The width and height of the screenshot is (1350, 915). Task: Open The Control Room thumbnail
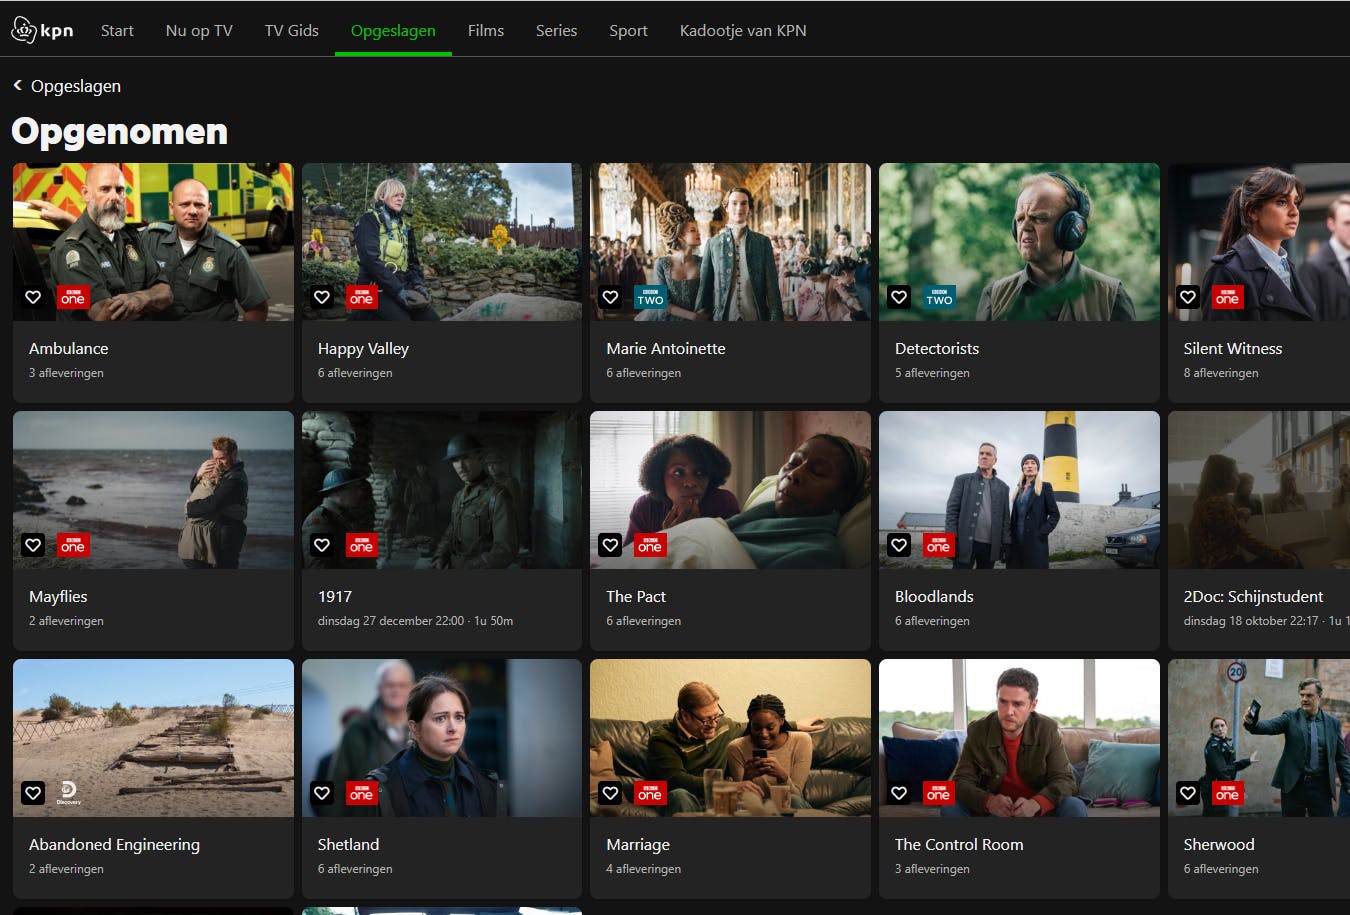point(1019,738)
